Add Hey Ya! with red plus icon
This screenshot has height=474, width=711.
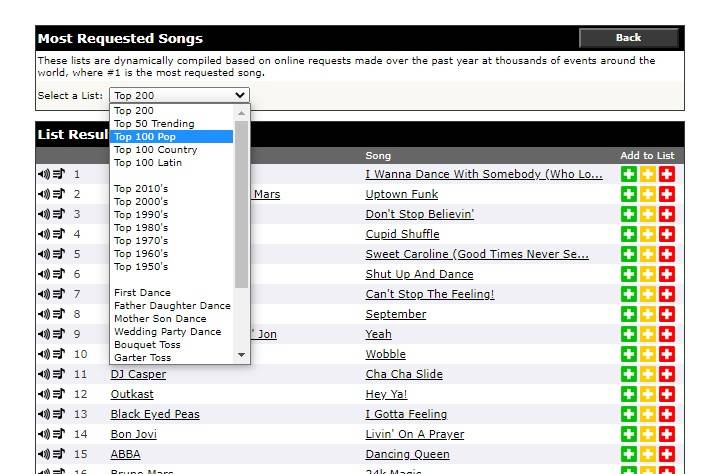coord(667,394)
